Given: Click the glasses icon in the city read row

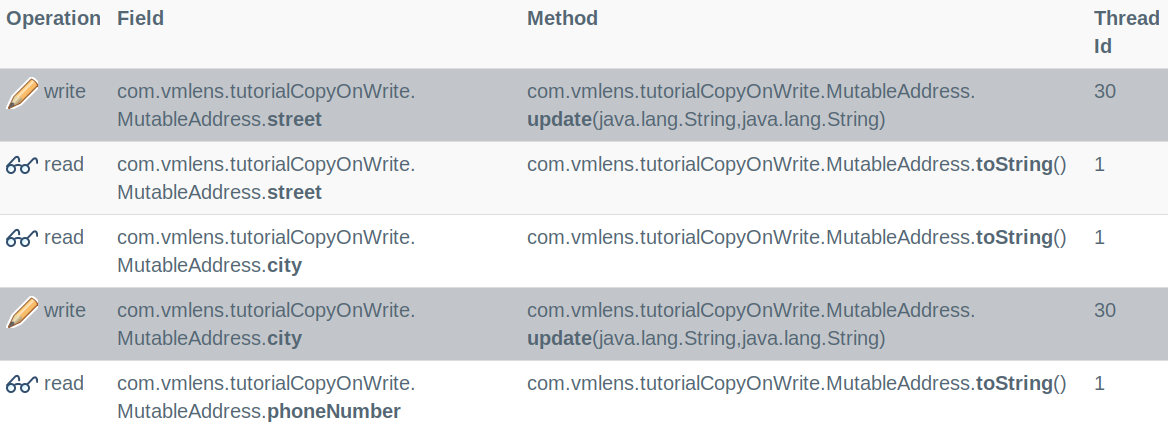Looking at the screenshot, I should 22,239.
